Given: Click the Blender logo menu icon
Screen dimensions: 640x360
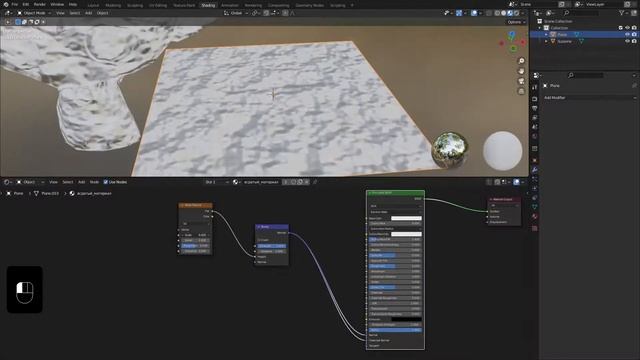Looking at the screenshot, I should (6, 4).
